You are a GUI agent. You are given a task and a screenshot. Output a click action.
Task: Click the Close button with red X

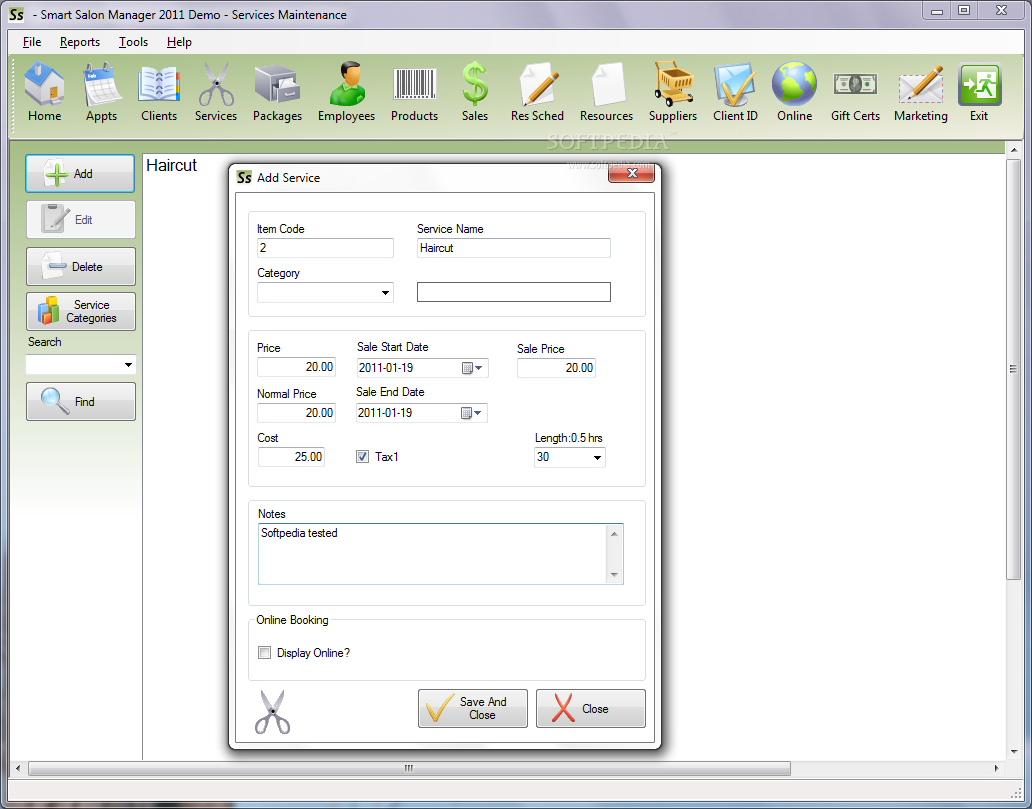point(590,708)
